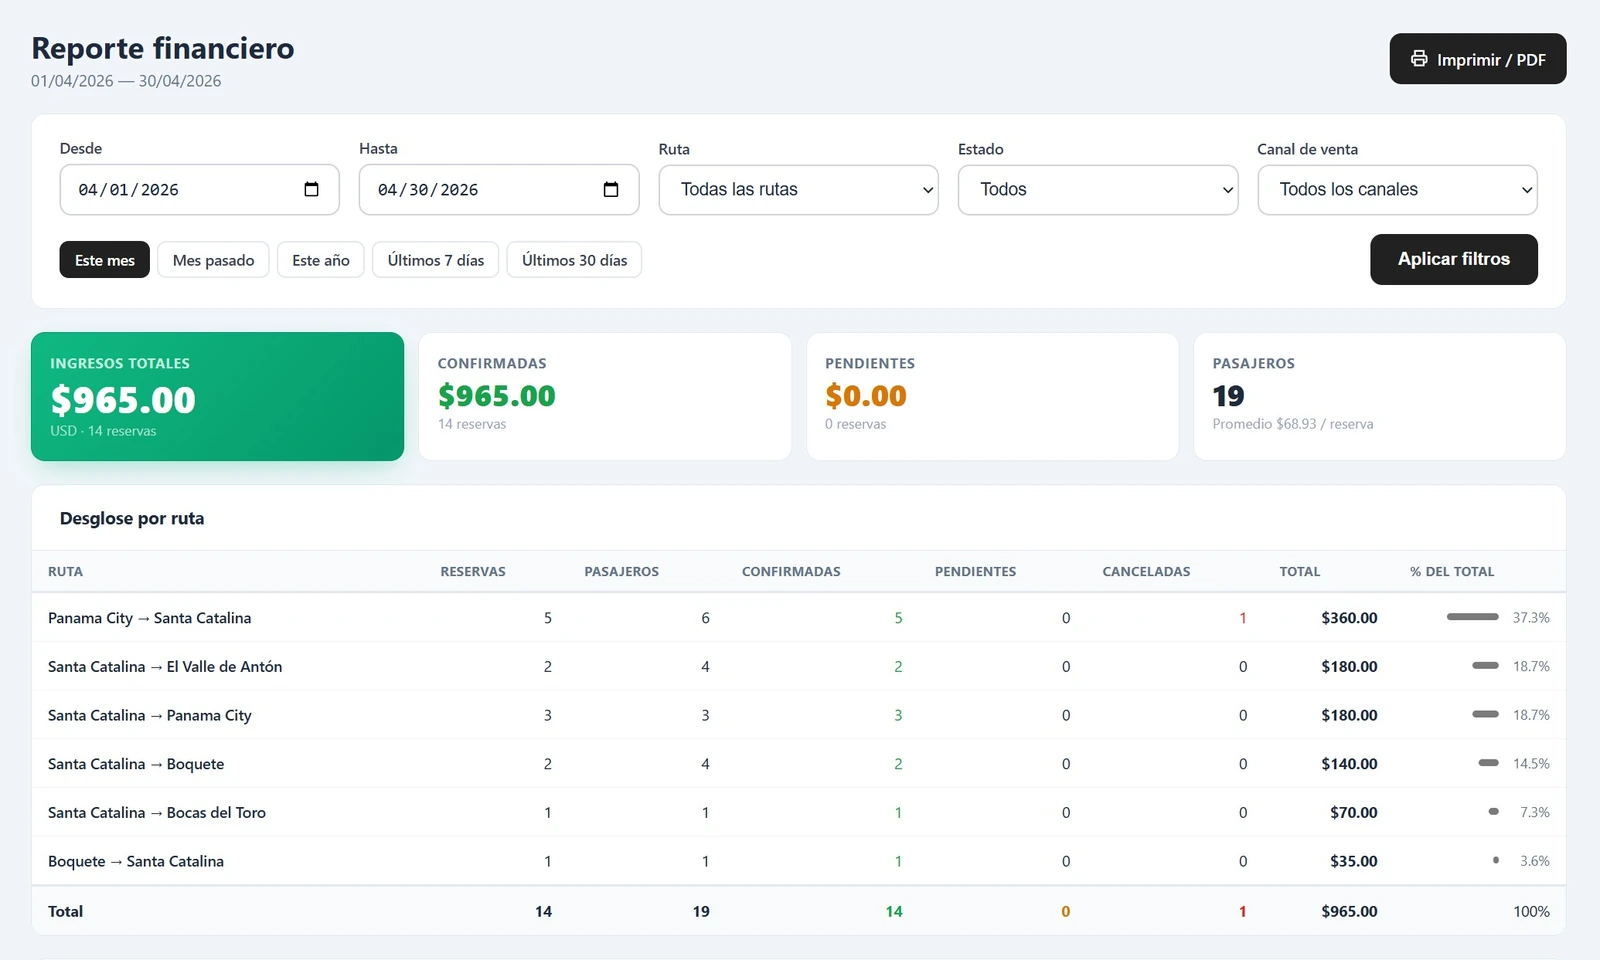Viewport: 1600px width, 960px height.
Task: Click the 14.5% progress bar
Action: click(x=1488, y=763)
